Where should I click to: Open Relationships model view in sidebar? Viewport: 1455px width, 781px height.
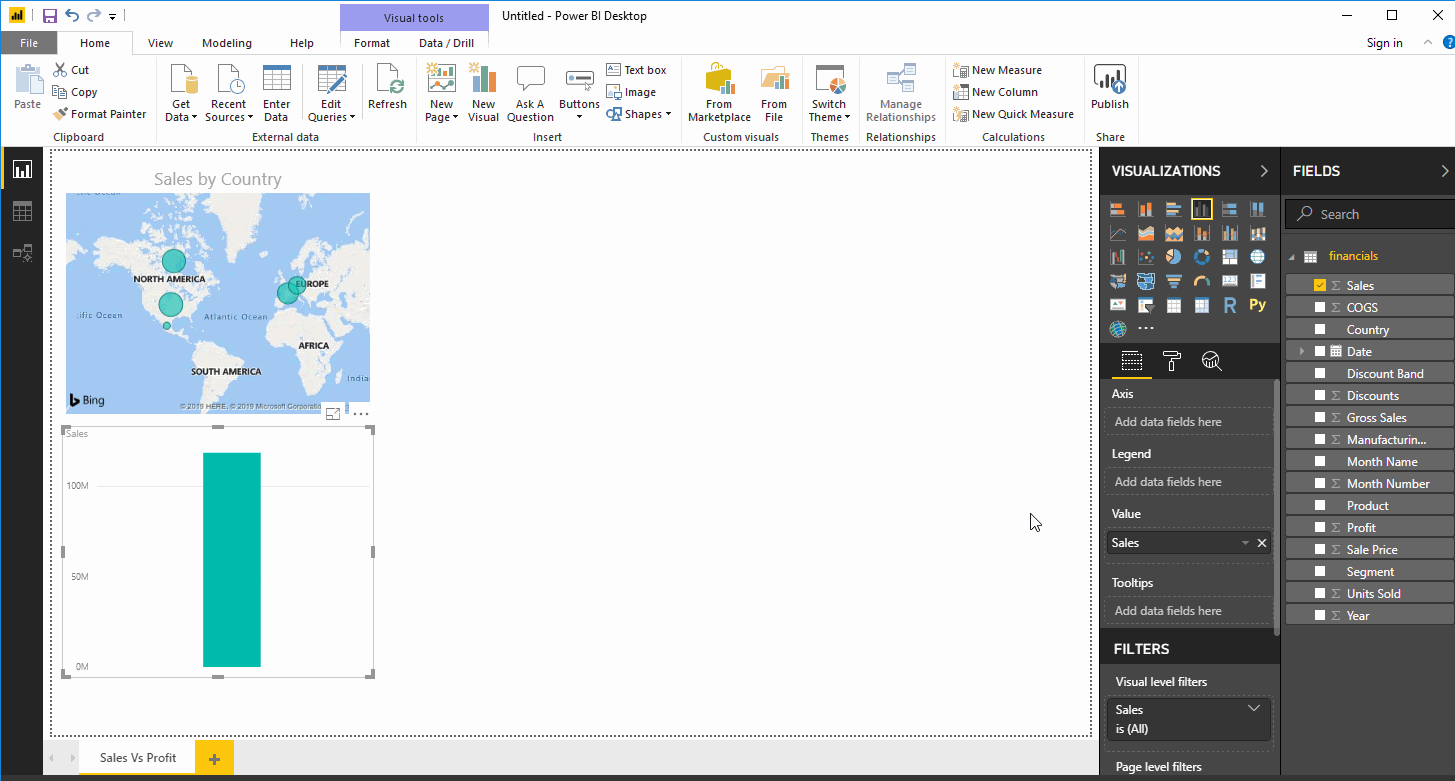22,253
